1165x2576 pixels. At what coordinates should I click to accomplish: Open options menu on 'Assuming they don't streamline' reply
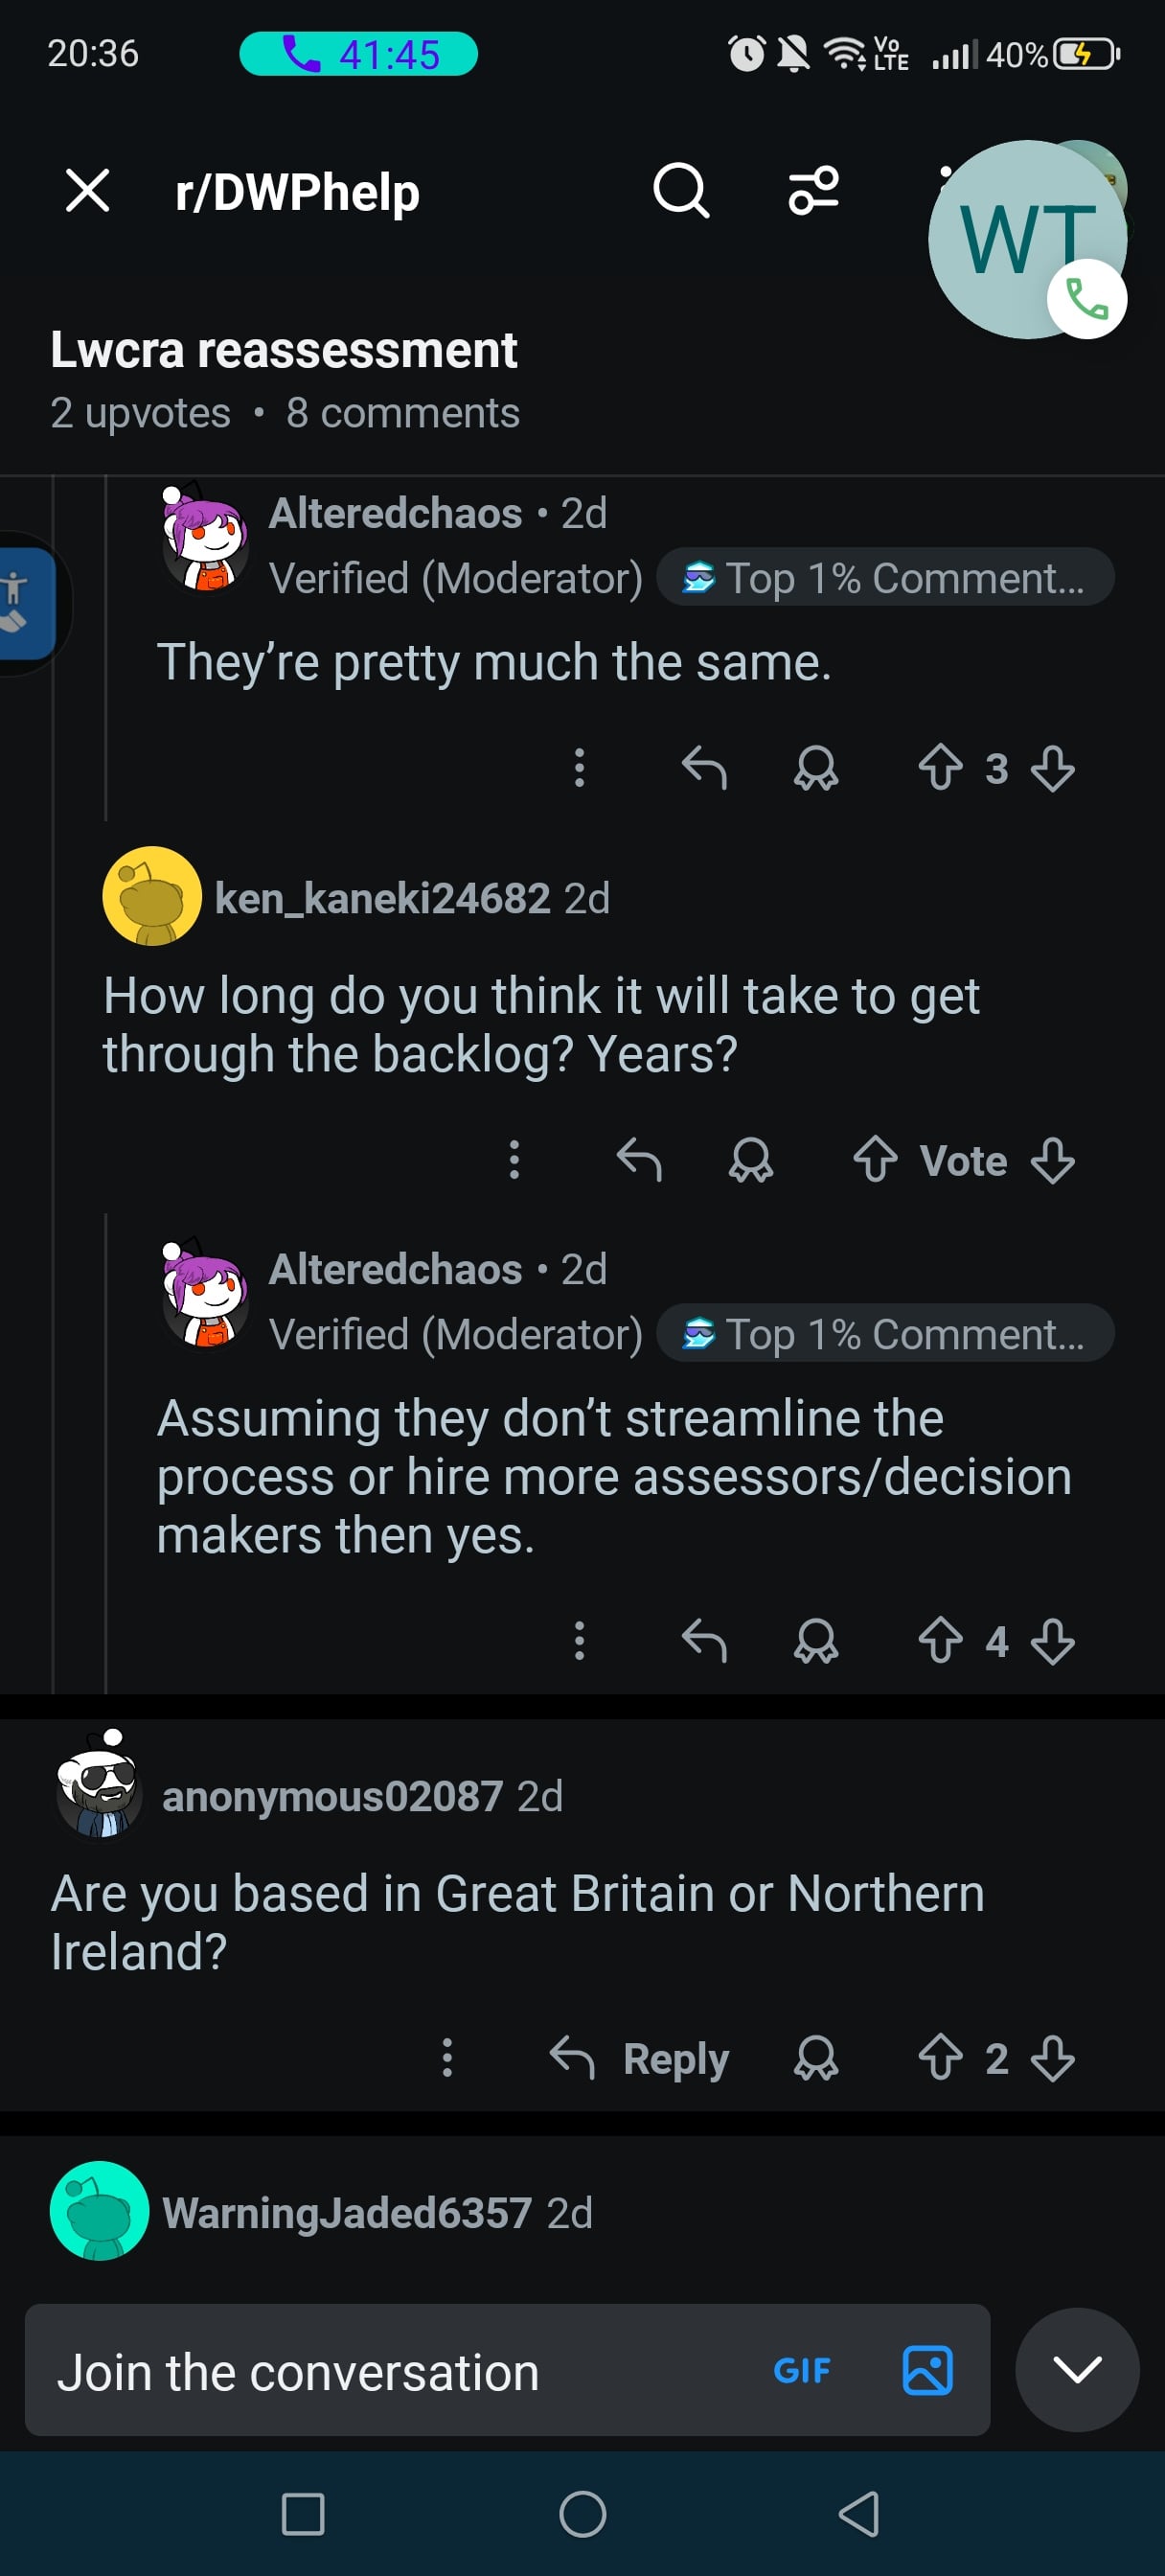pyautogui.click(x=579, y=1641)
